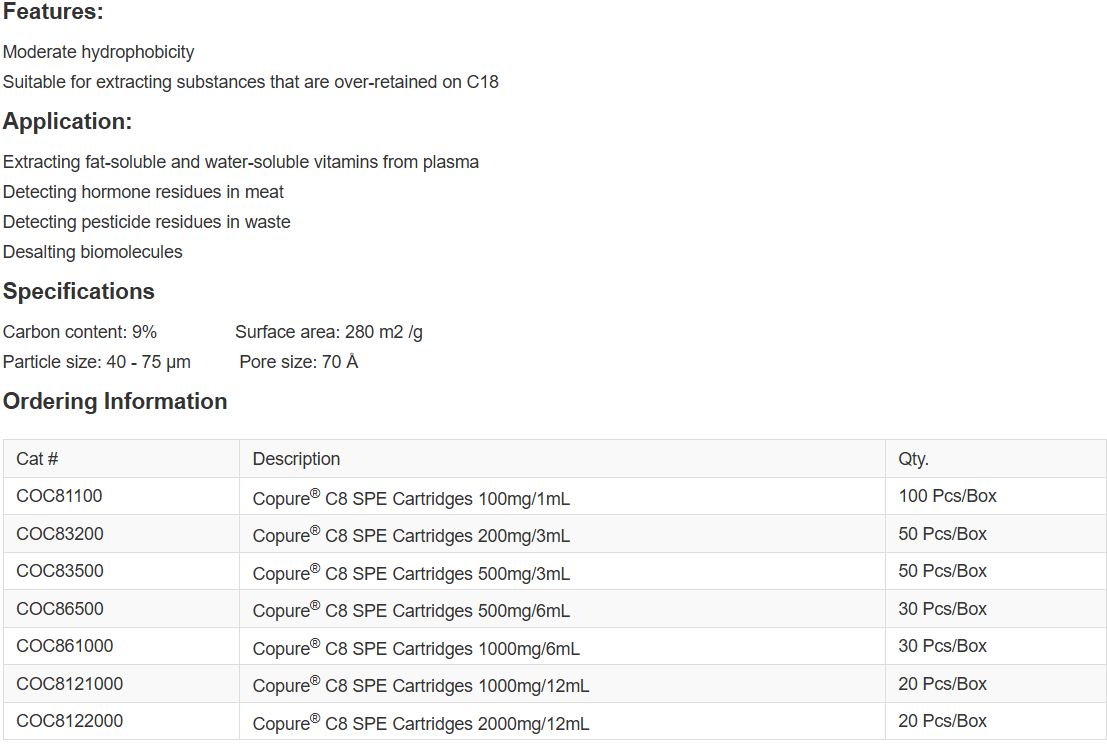Click the Cat # column header

pos(37,459)
